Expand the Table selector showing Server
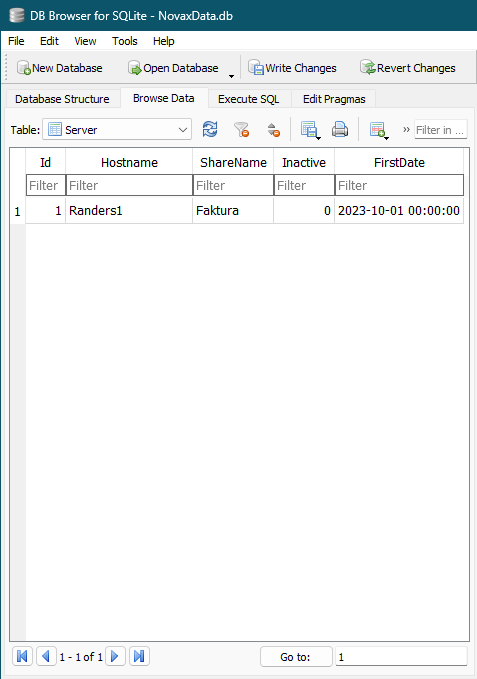 pos(117,129)
